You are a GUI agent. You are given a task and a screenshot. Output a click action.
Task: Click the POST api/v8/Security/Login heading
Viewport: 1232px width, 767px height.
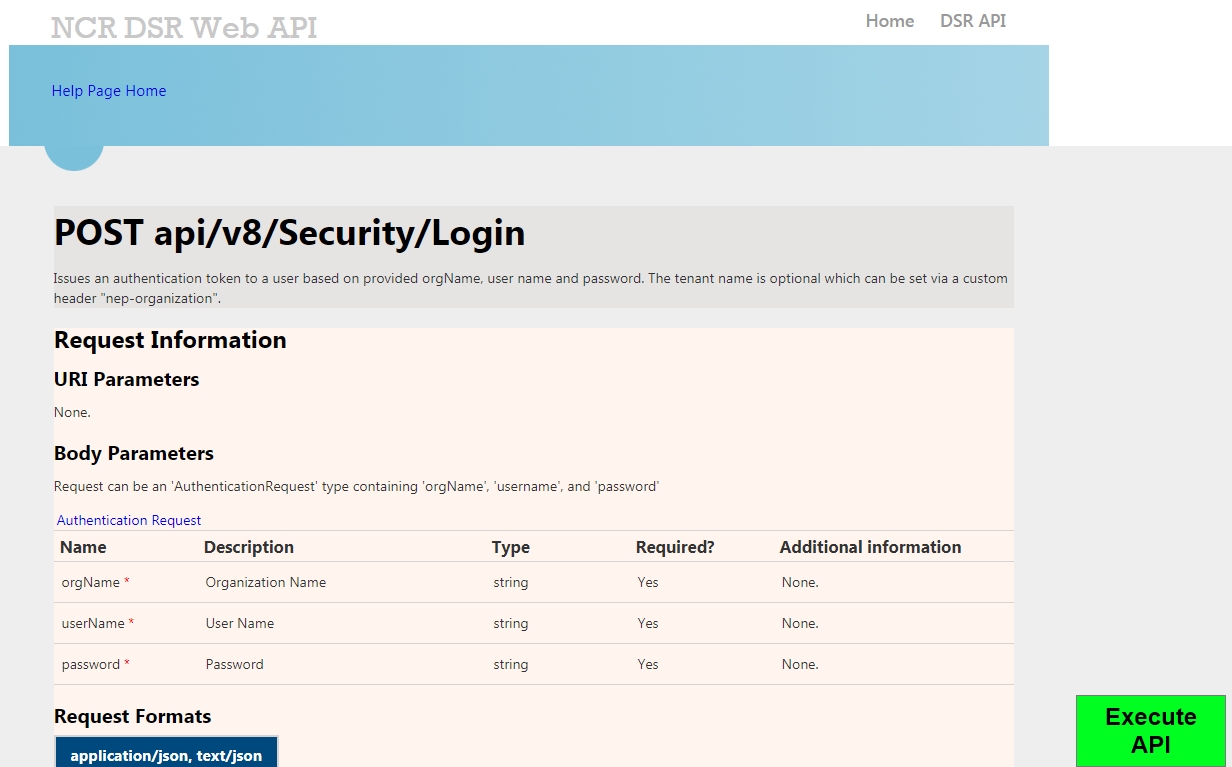pyautogui.click(x=290, y=233)
